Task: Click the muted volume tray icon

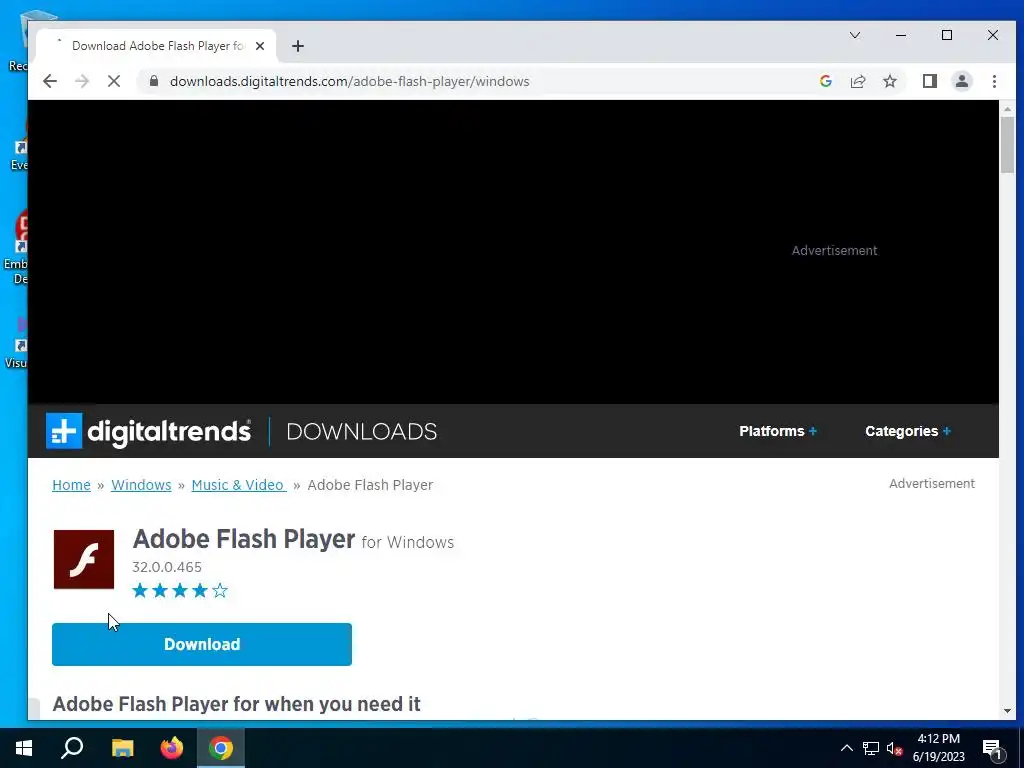Action: coord(895,749)
